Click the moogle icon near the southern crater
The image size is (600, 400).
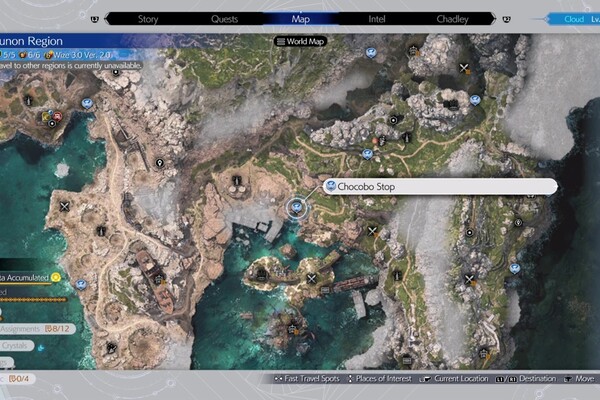coord(111,348)
